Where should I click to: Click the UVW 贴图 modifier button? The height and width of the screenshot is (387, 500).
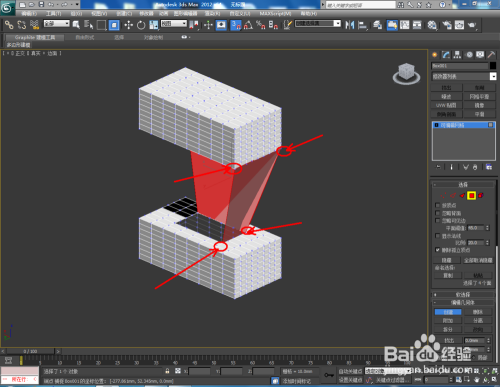tap(446, 105)
